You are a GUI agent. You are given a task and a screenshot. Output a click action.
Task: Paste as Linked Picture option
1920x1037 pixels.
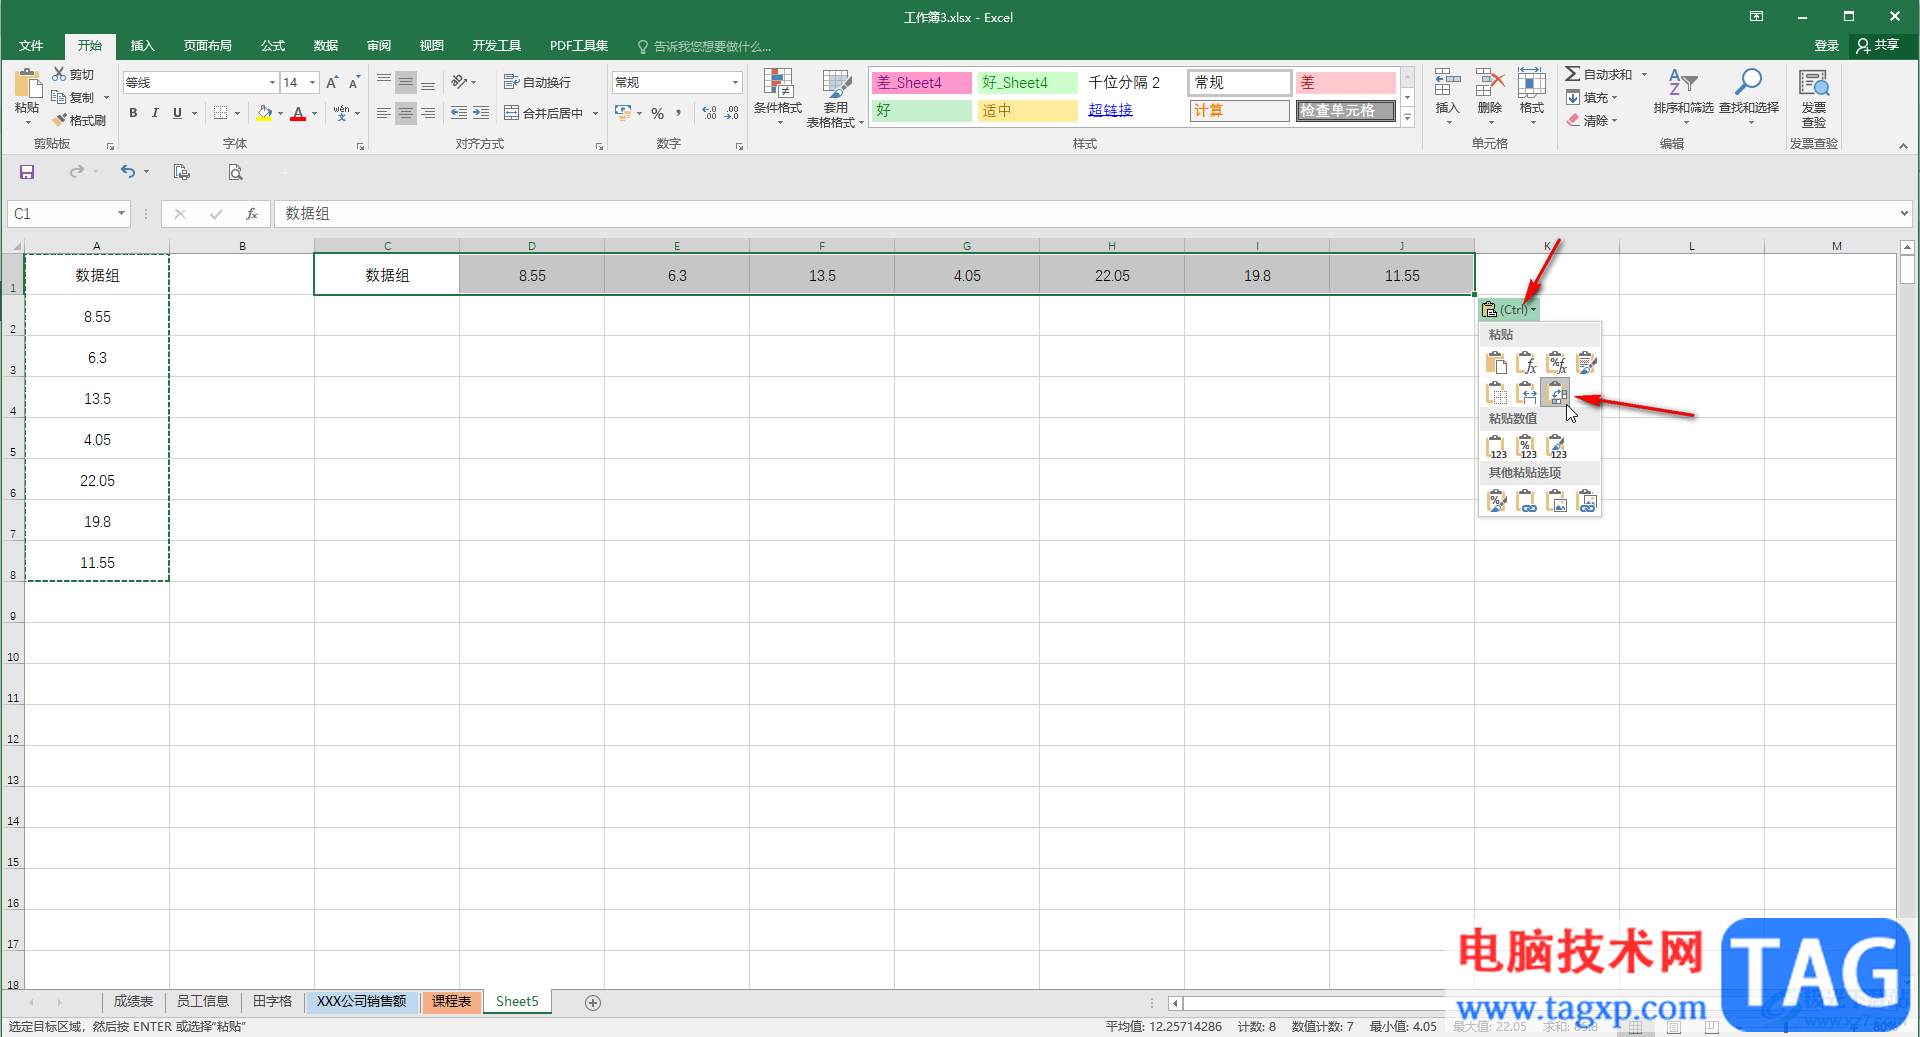coord(1586,500)
